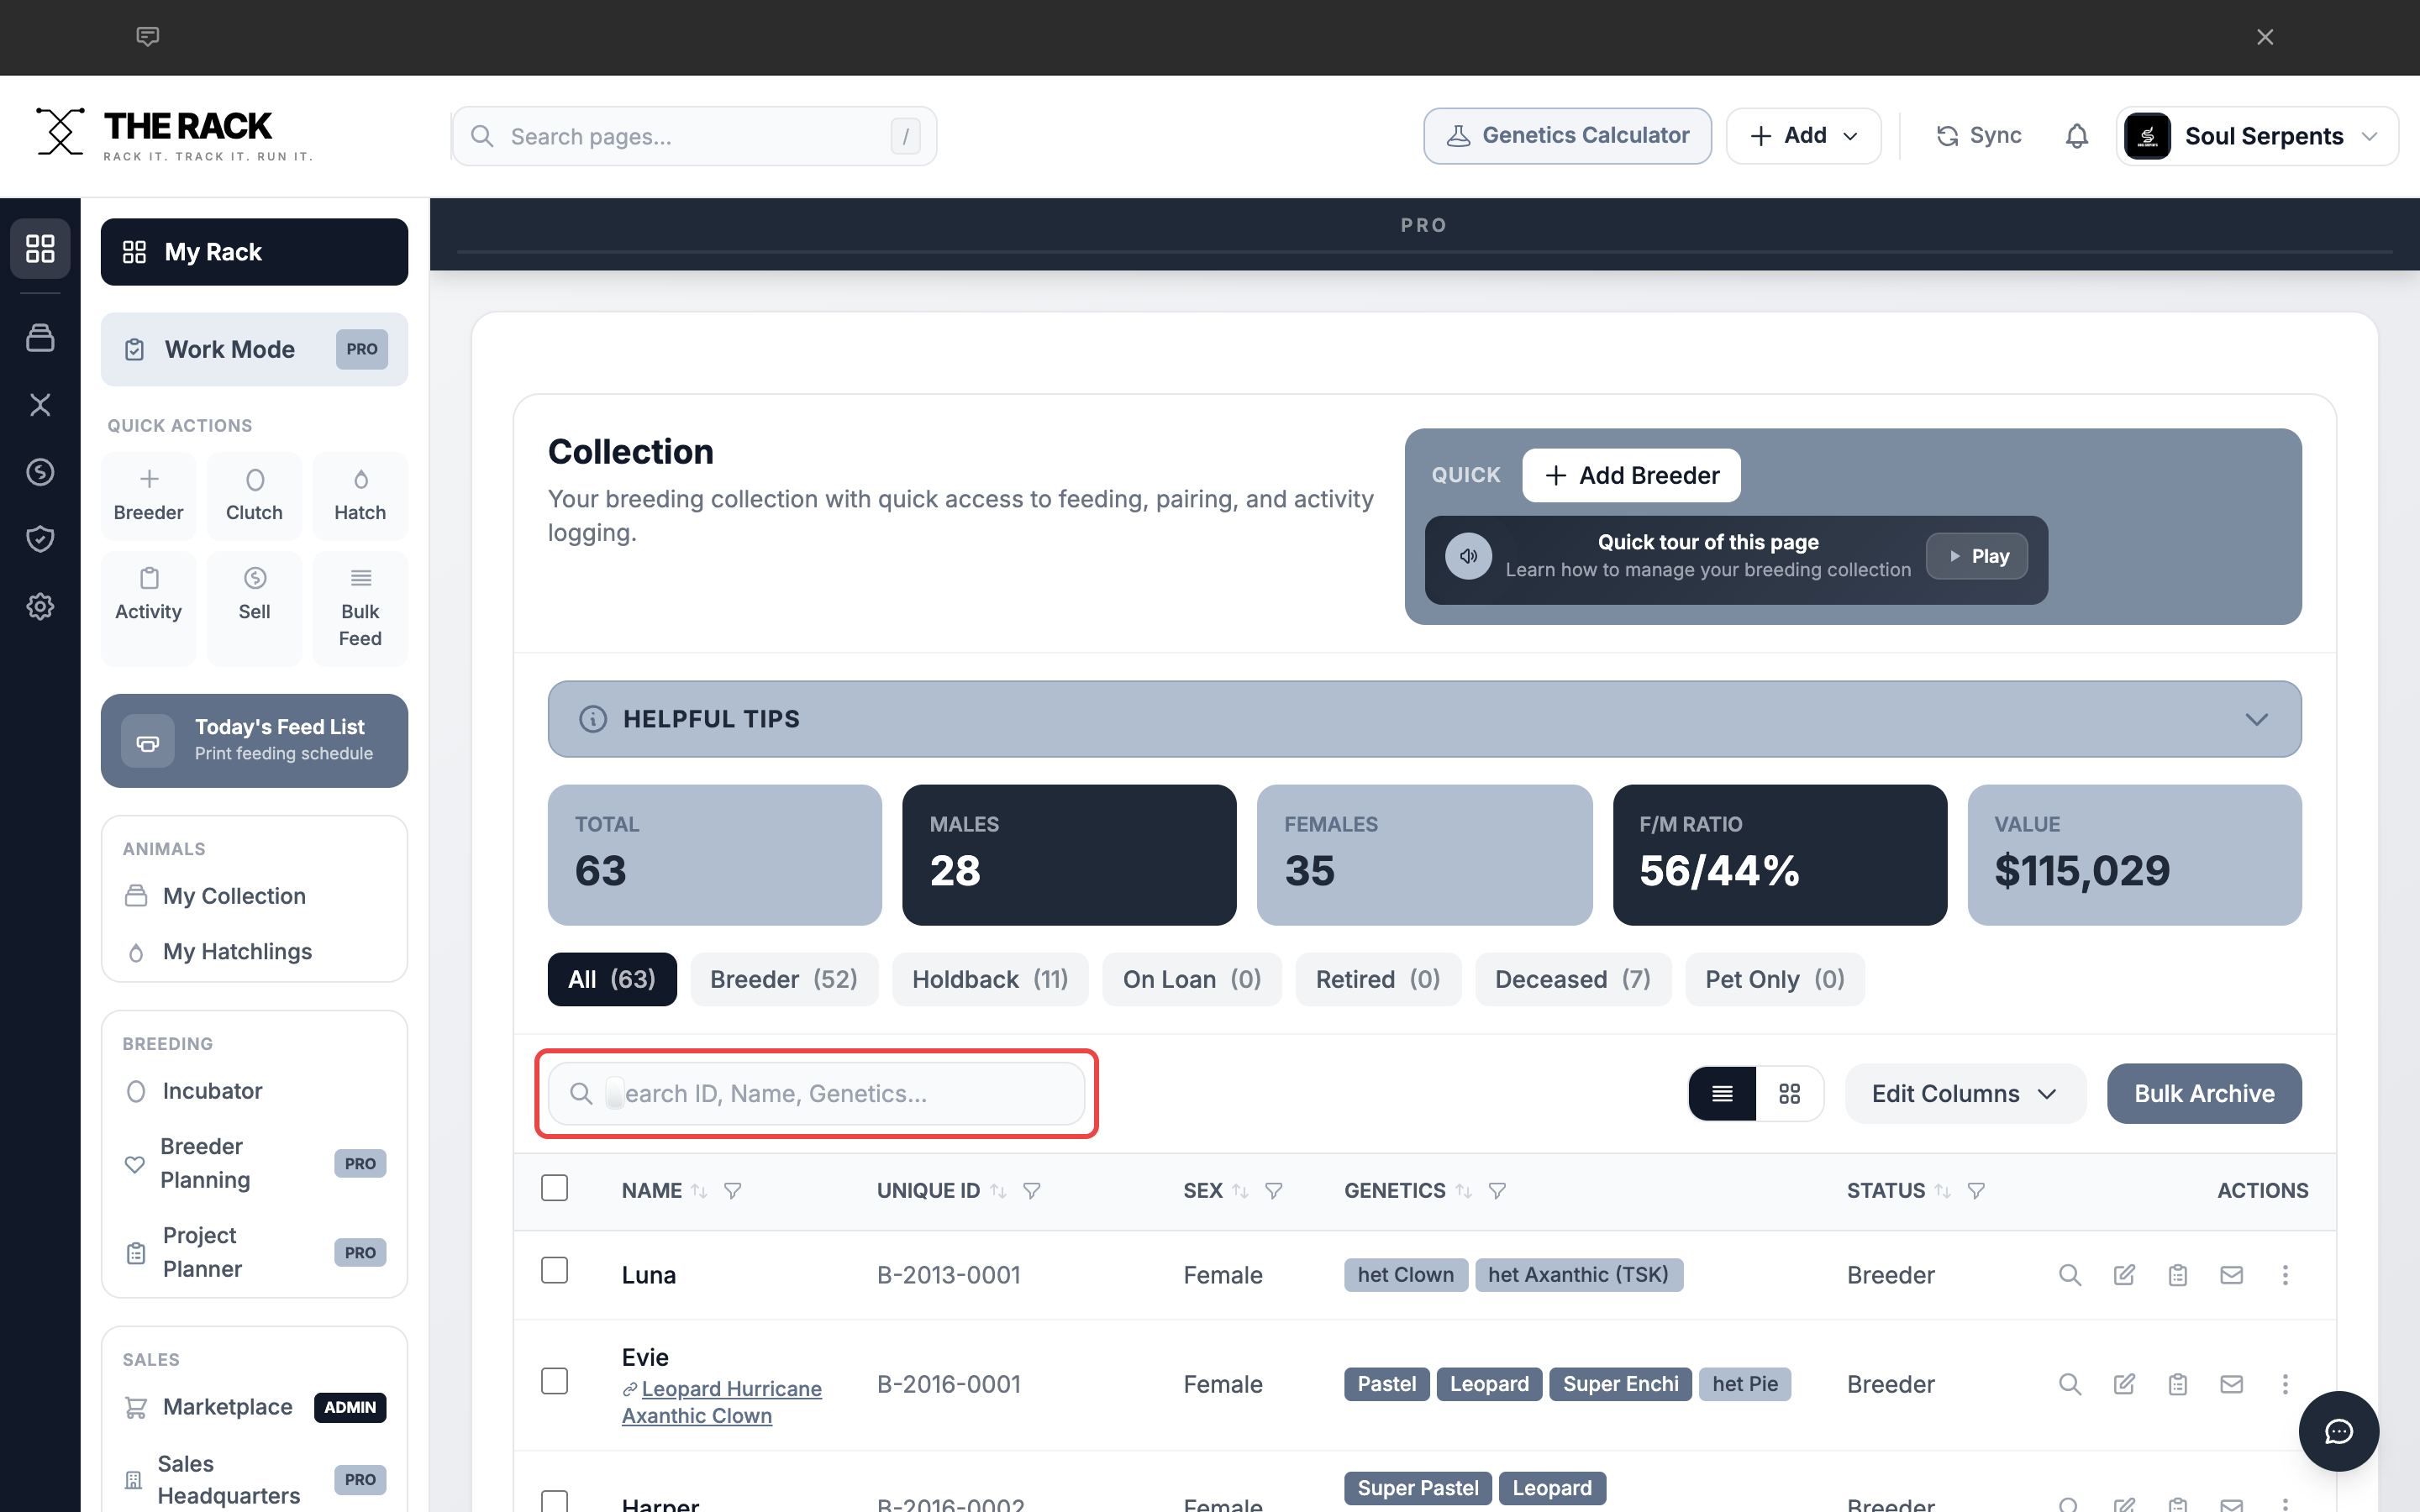Open three-dot menu for Luna row

2285,1275
